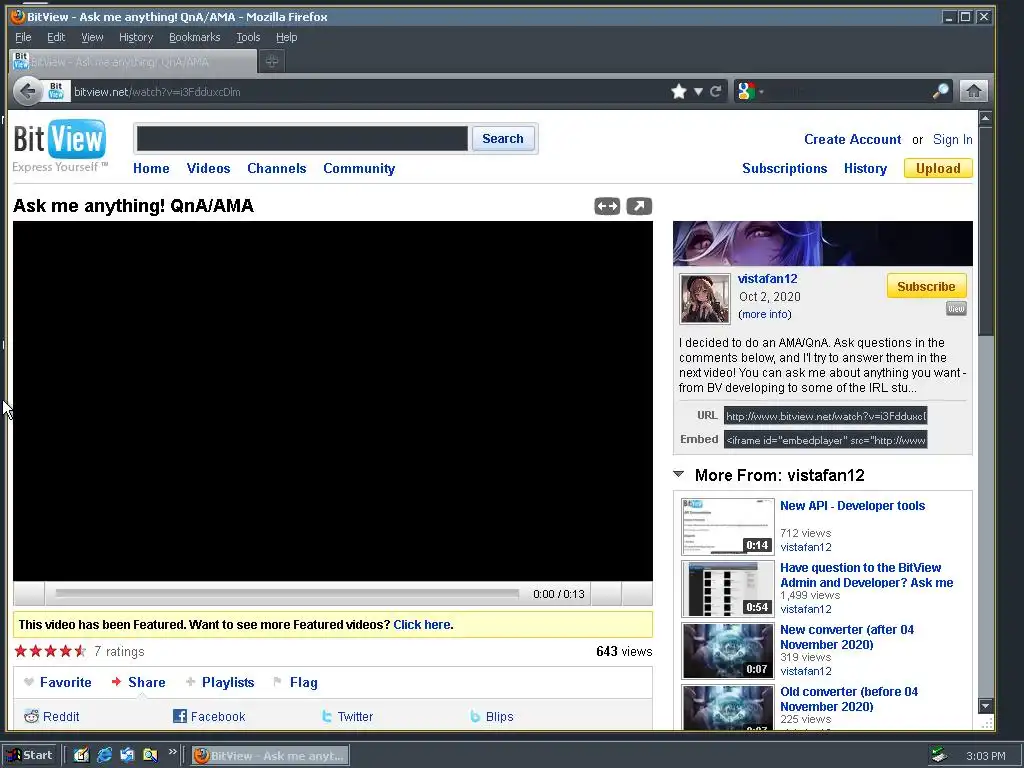Click the small View badge under Subscribe
This screenshot has height=768, width=1024.
(x=956, y=308)
